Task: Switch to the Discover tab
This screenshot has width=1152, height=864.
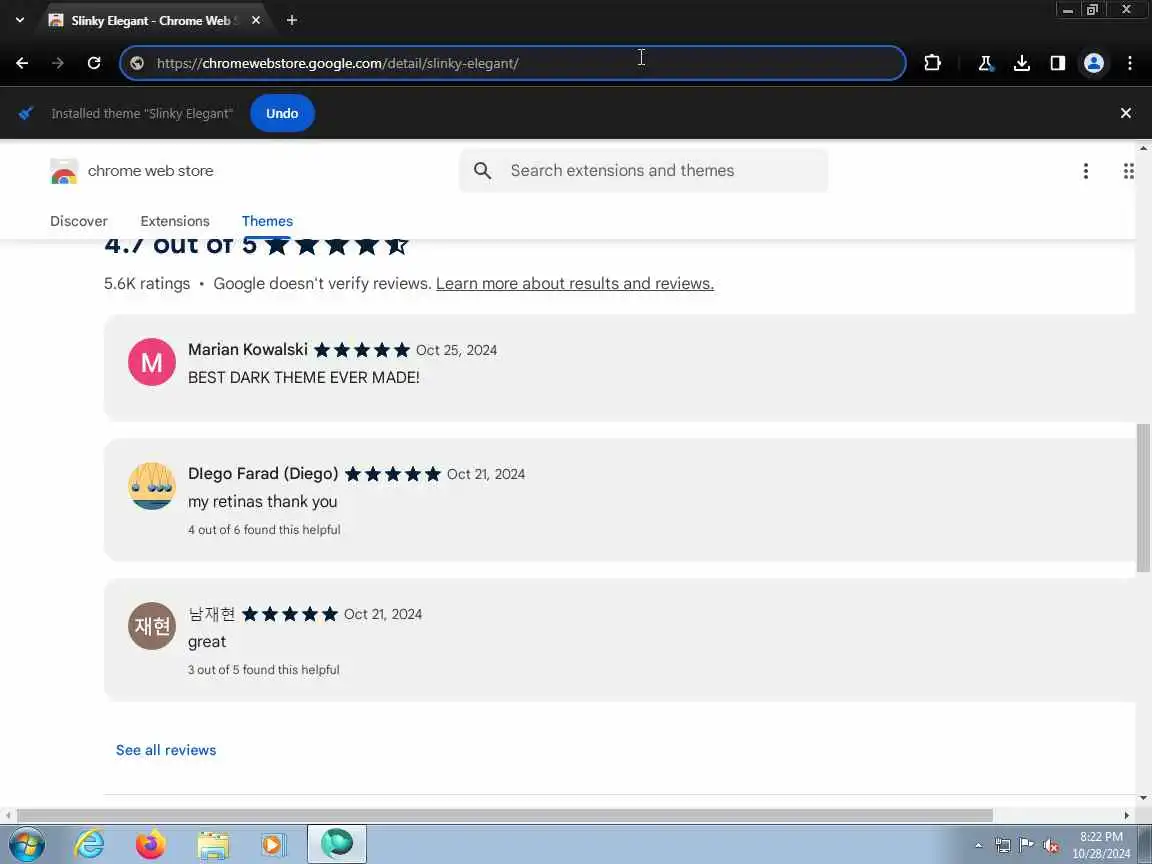Action: (79, 221)
